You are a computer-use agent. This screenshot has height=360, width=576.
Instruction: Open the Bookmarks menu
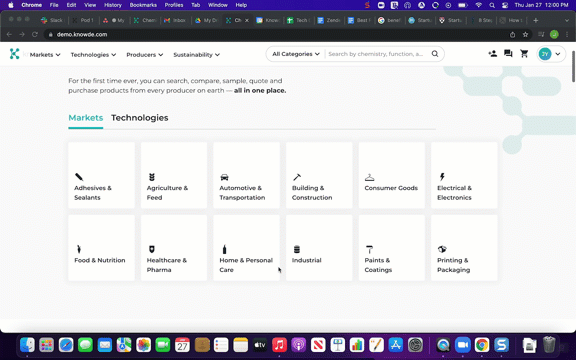click(x=143, y=5)
